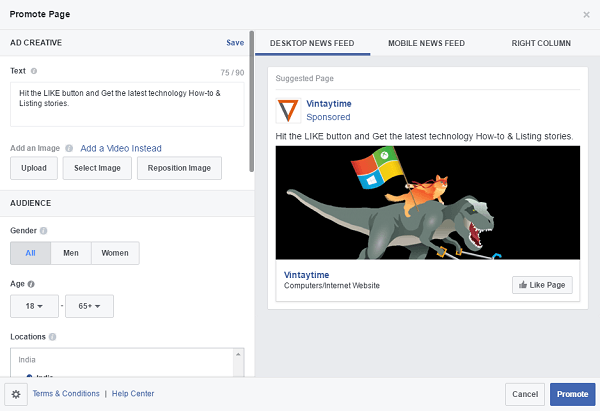Choose Women as target gender
This screenshot has width=600, height=411.
coord(114,253)
